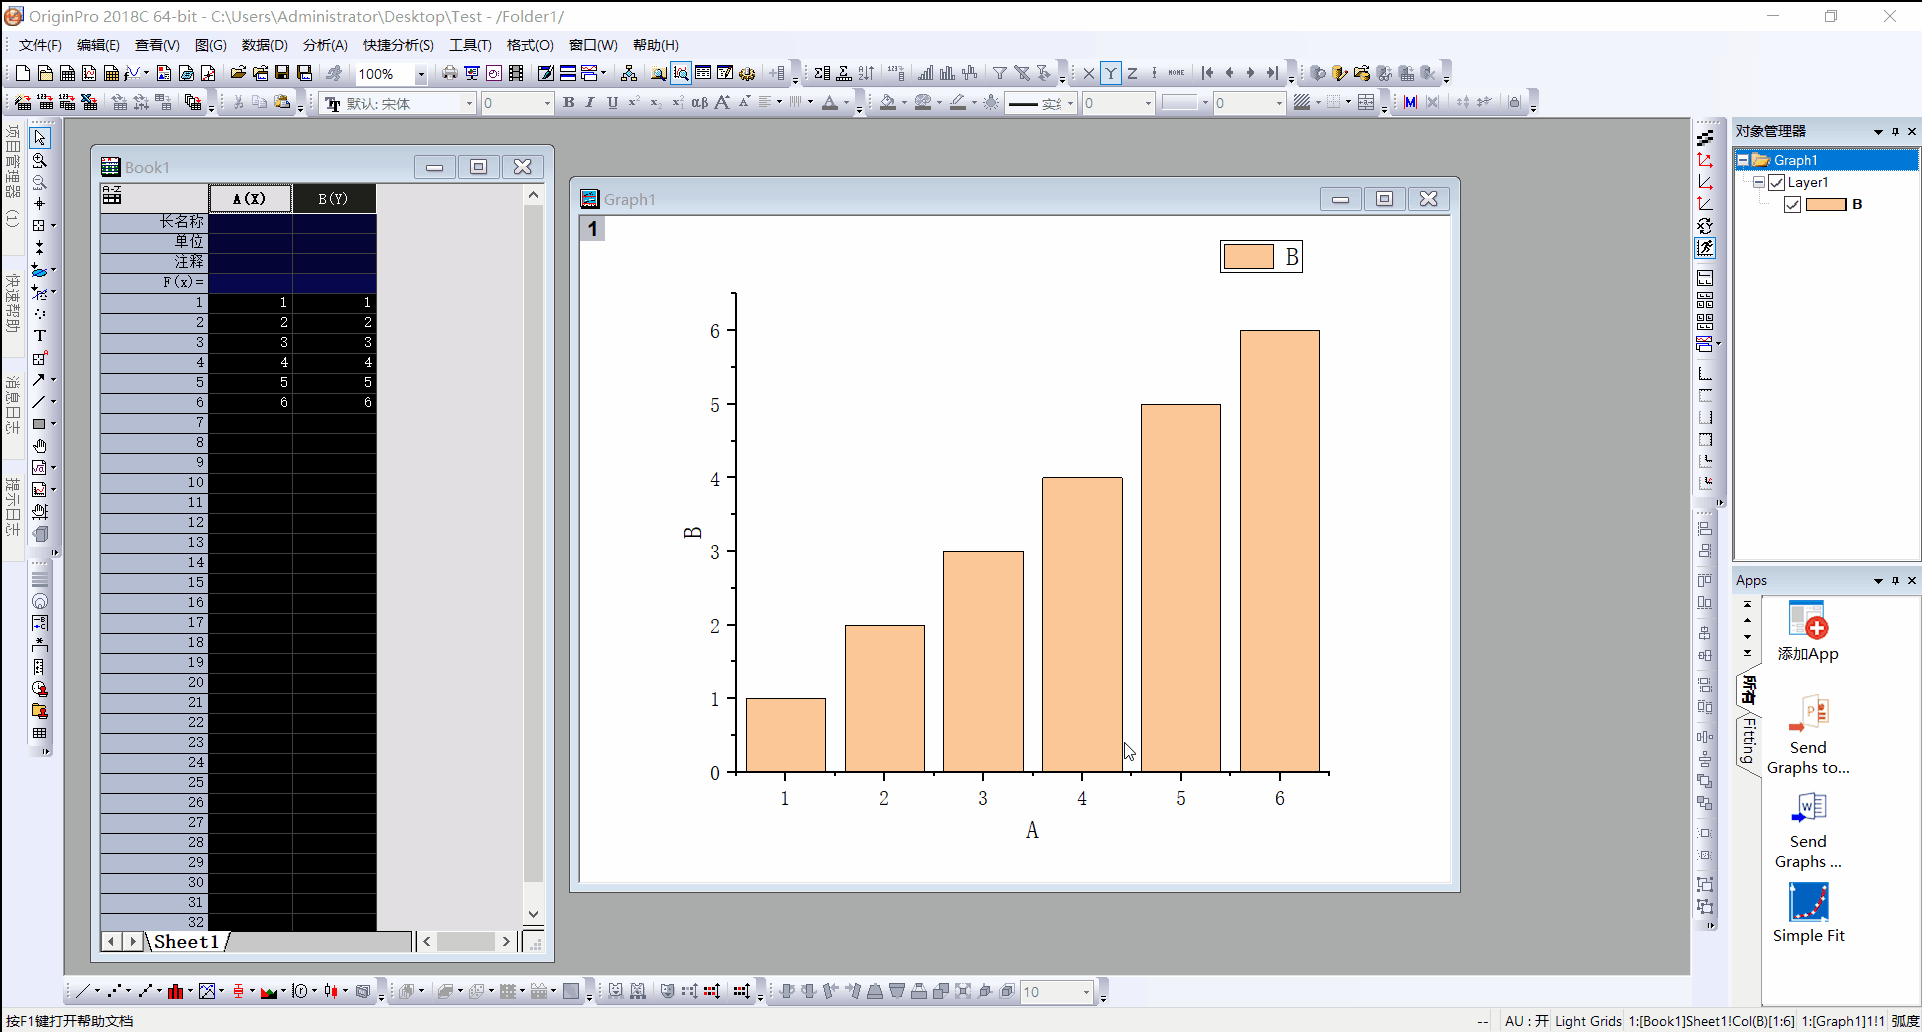Select column B(Y) header
This screenshot has width=1922, height=1032.
tap(334, 198)
